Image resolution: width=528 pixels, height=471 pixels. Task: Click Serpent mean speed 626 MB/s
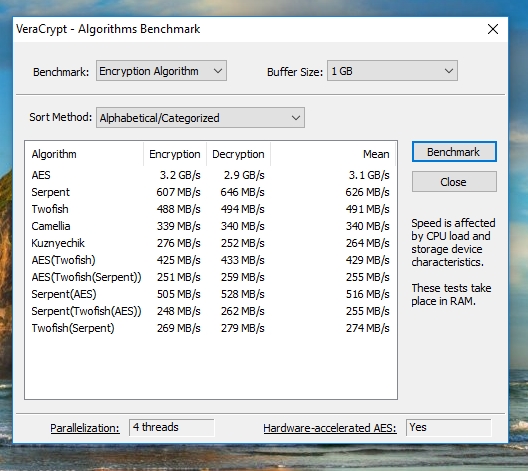point(367,192)
